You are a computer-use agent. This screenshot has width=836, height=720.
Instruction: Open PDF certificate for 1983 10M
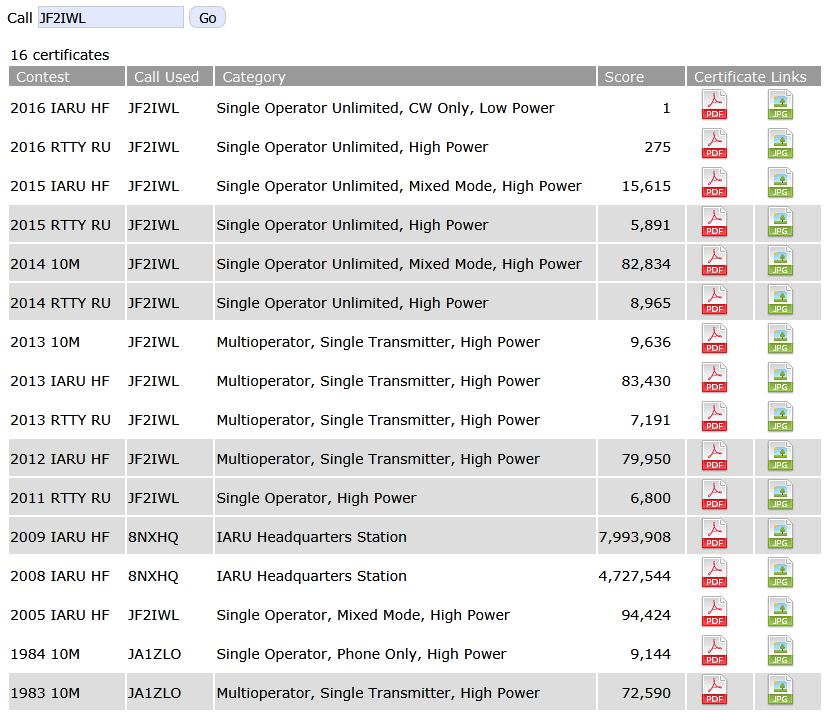point(714,690)
